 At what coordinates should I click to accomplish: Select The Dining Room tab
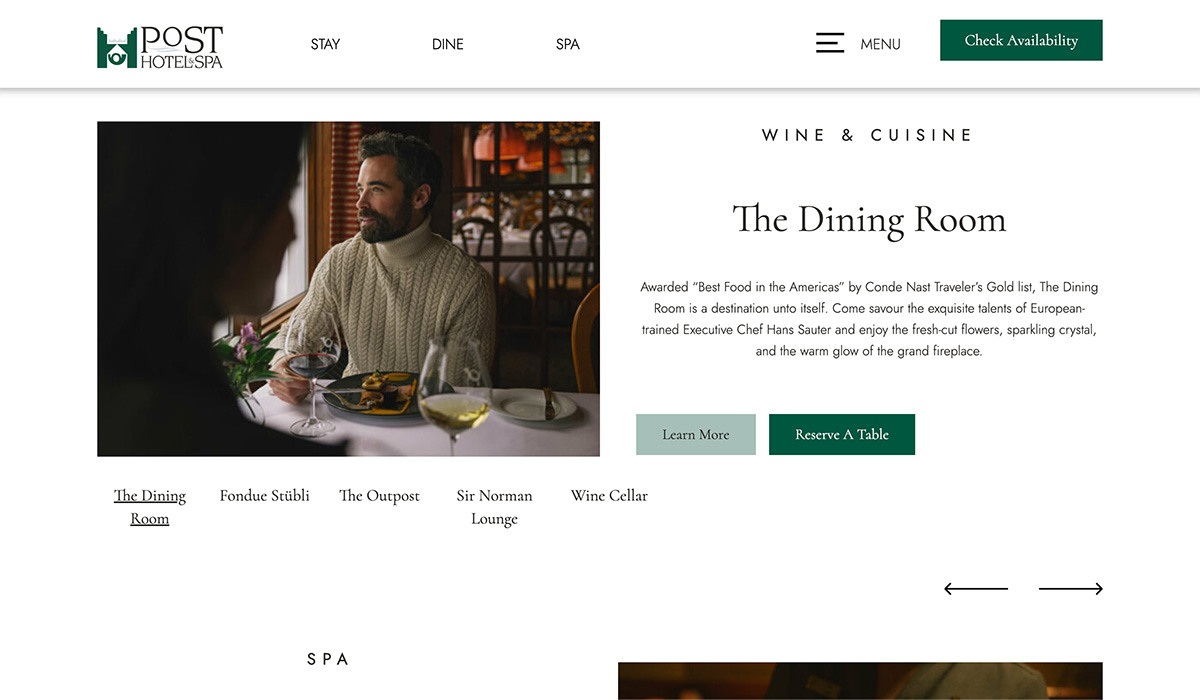point(150,507)
